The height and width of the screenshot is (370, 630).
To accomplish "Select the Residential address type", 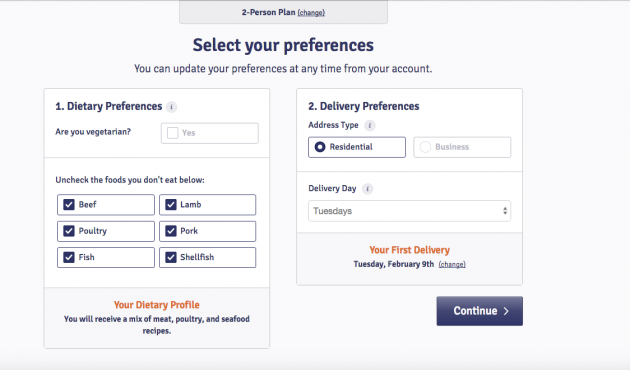I will pyautogui.click(x=357, y=147).
